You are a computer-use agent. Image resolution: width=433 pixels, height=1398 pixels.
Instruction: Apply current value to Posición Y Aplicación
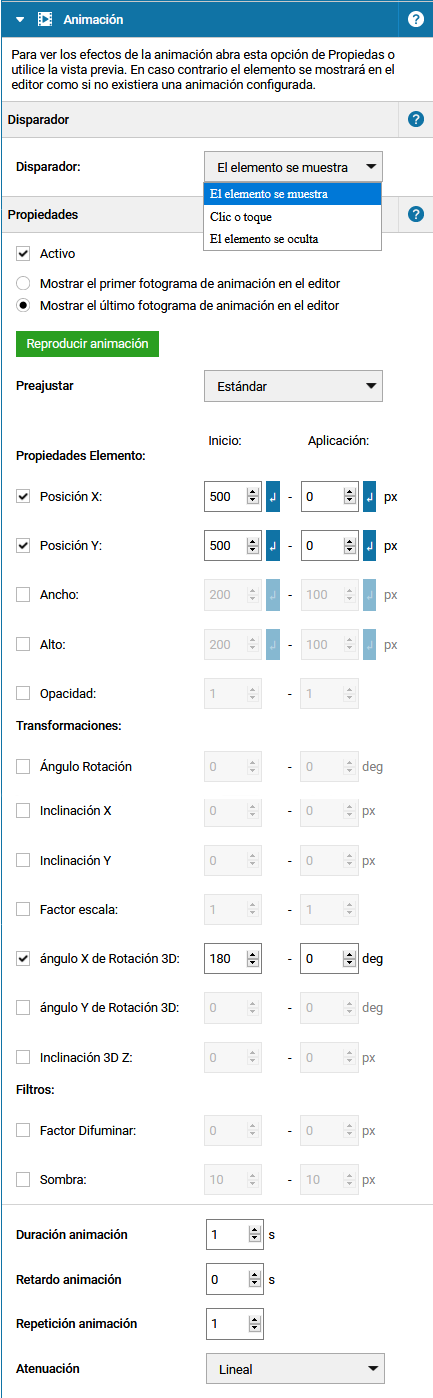370,546
